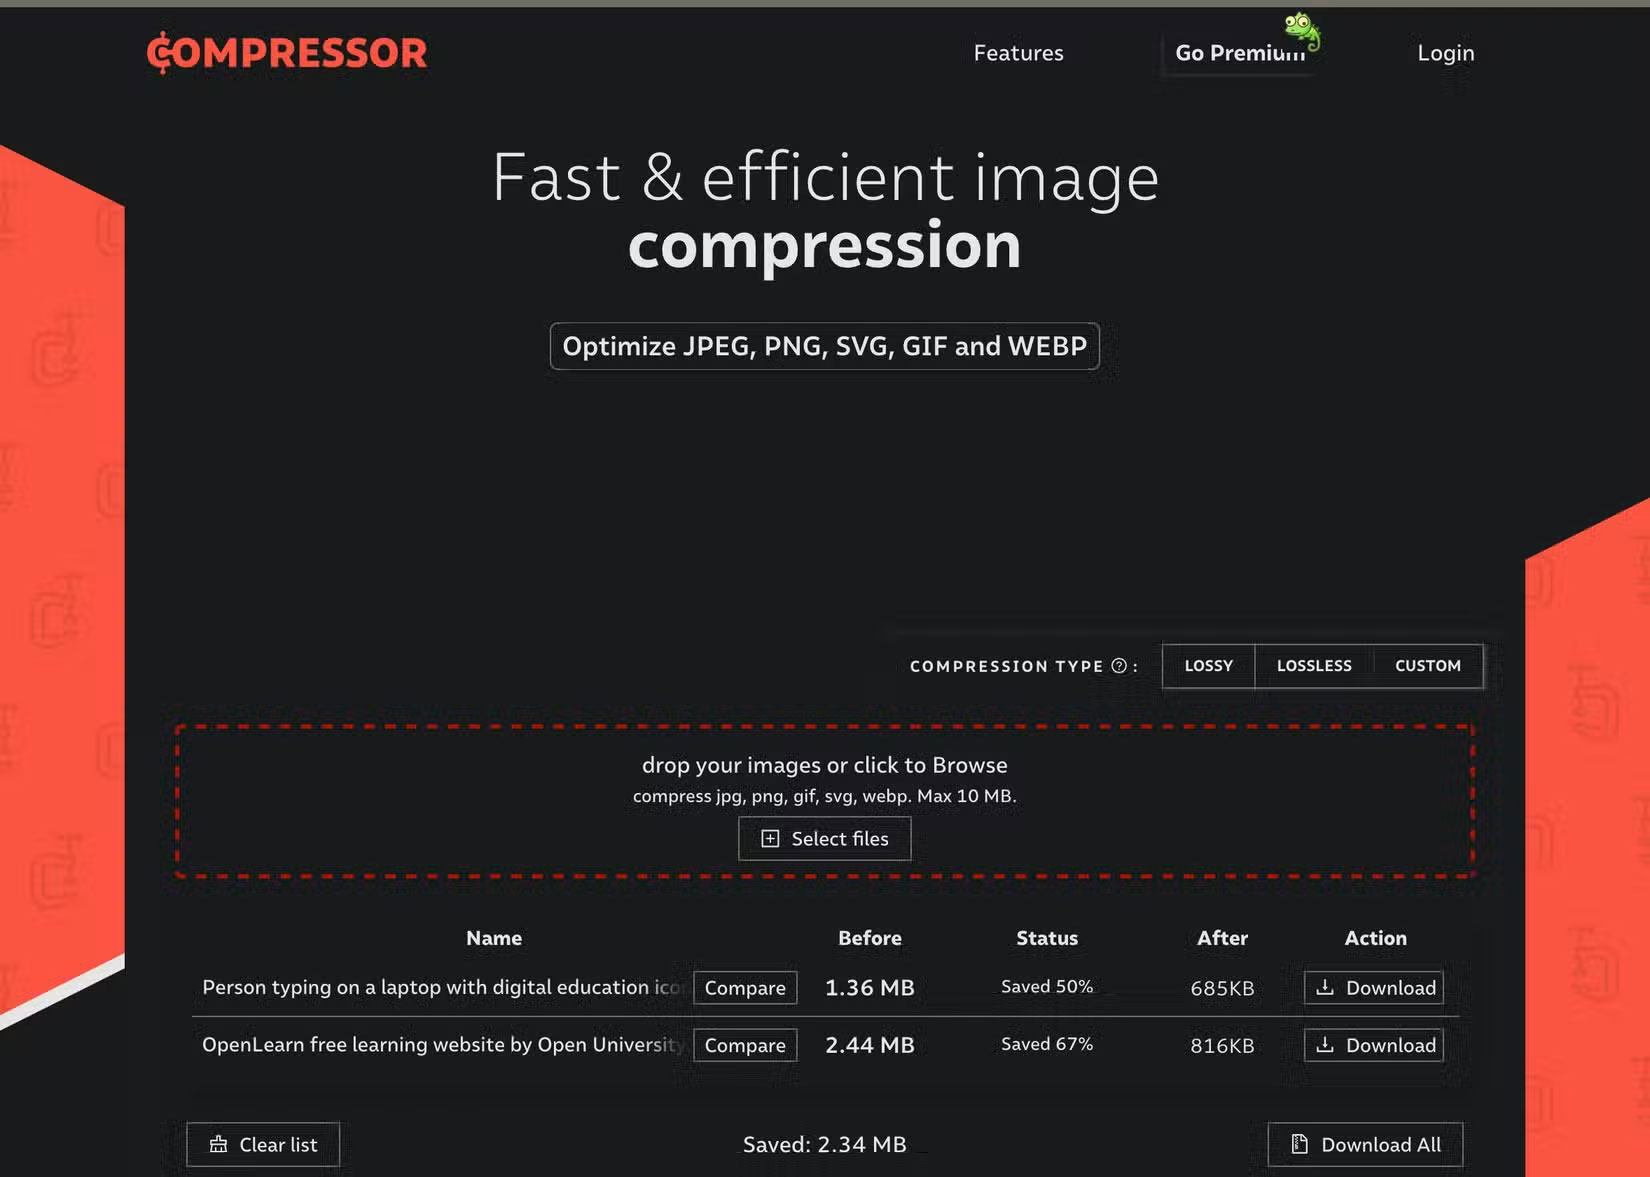Screen dimensions: 1650x1177
Task: Click the trash icon beside Clear list
Action: 218,1144
